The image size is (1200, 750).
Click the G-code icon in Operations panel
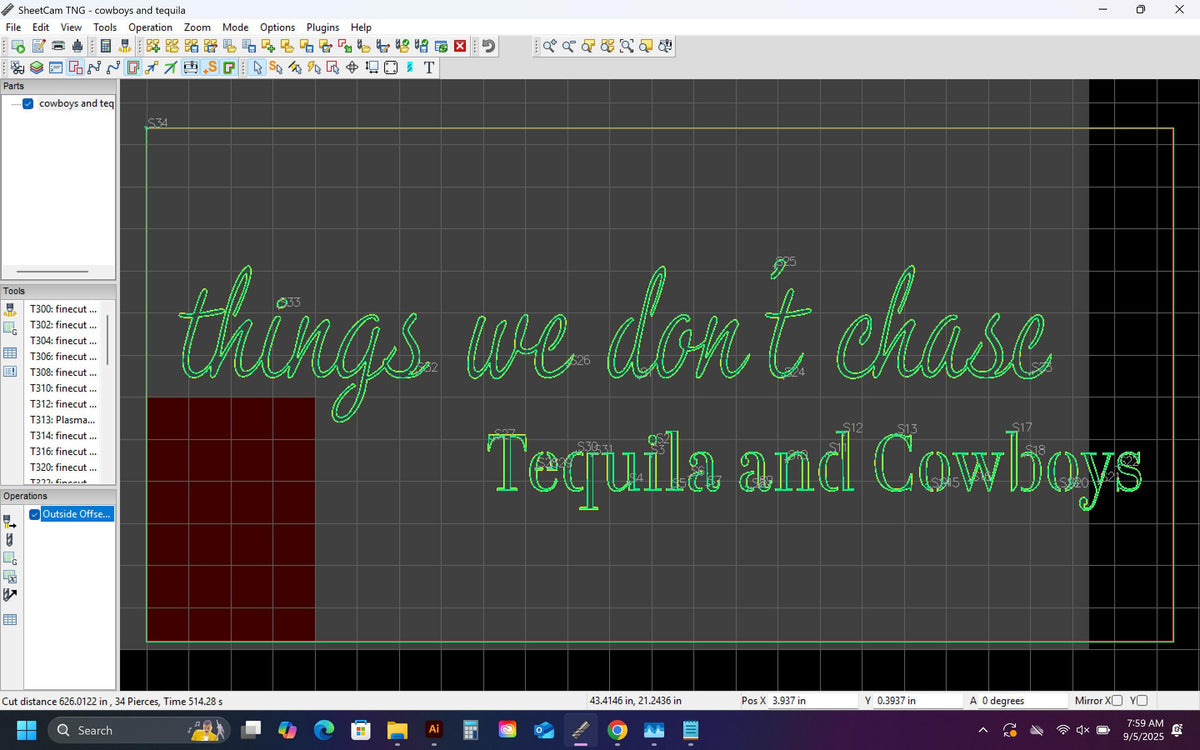tap(10, 558)
